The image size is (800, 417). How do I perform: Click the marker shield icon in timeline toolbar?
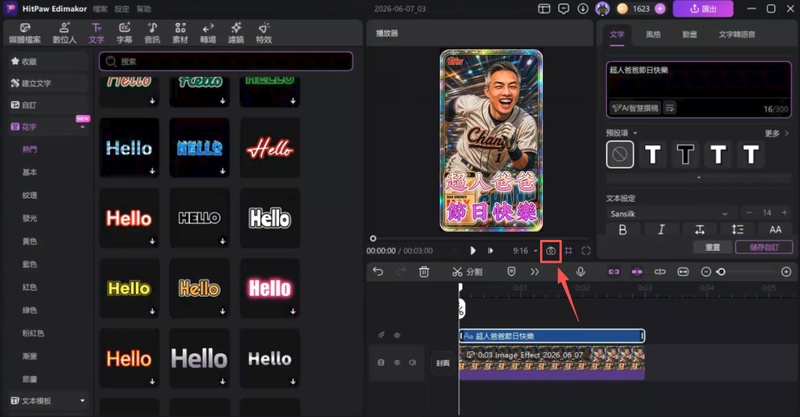pyautogui.click(x=511, y=272)
